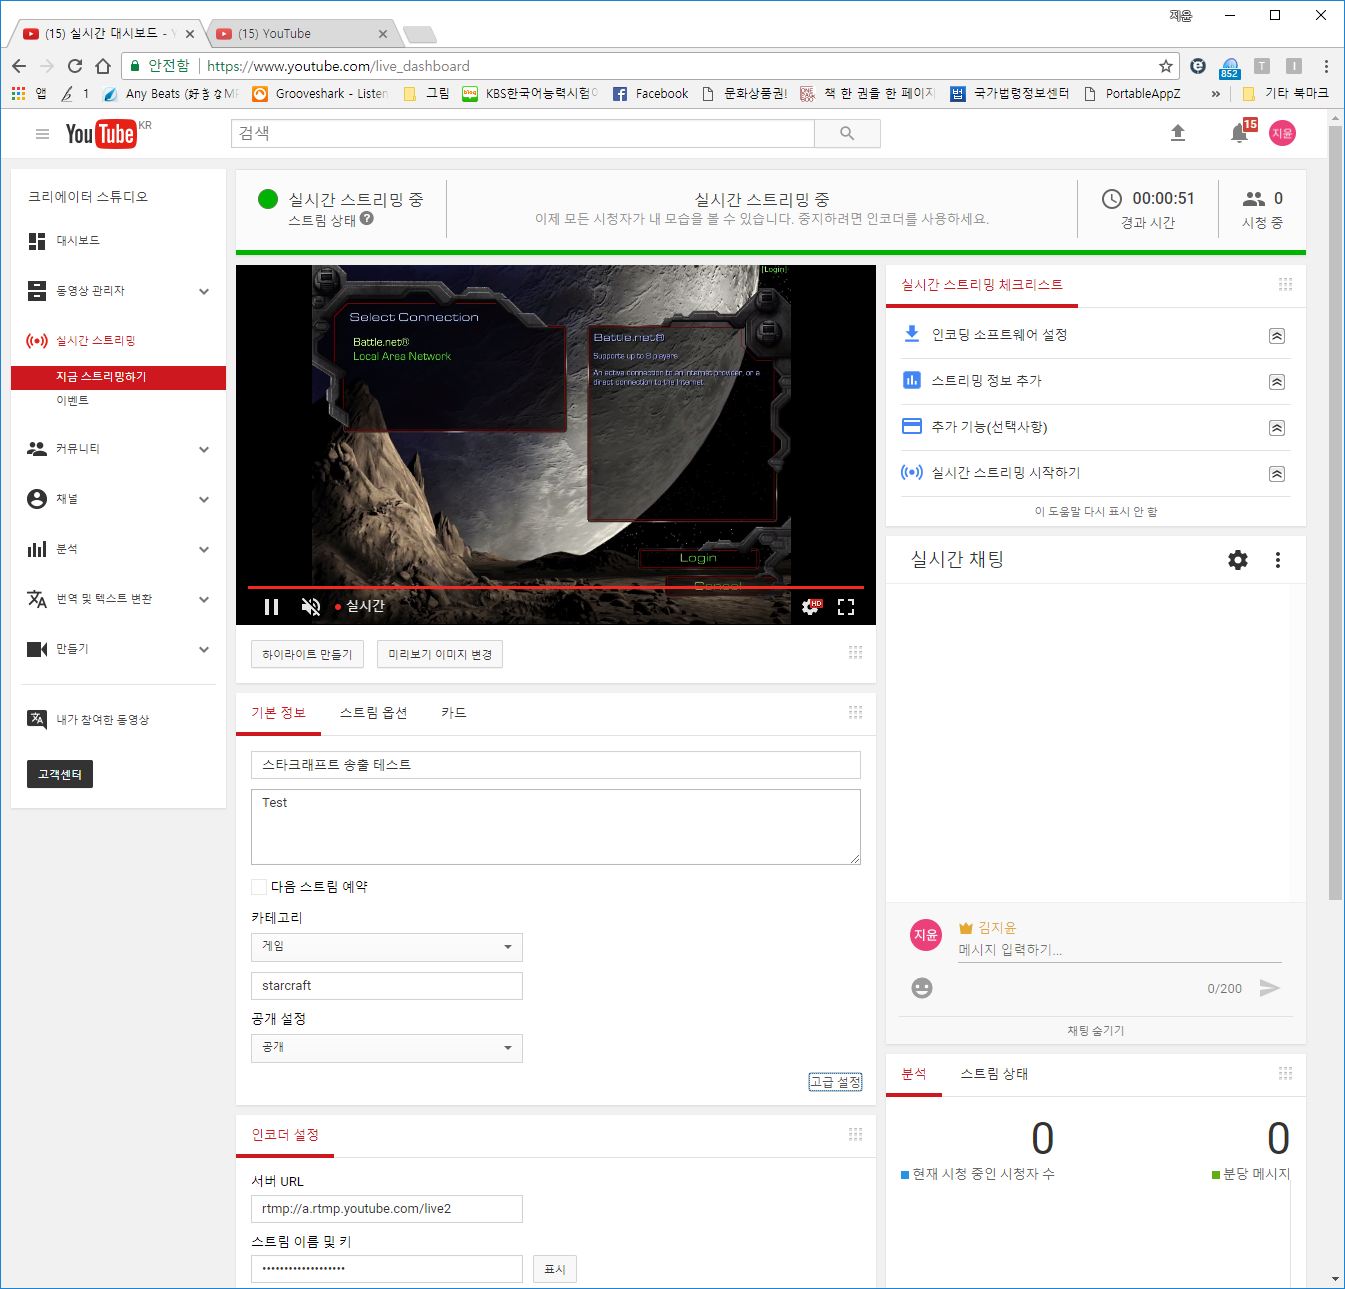Viewport: 1345px width, 1289px height.
Task: Unmute the stream preview audio
Action: coord(311,606)
